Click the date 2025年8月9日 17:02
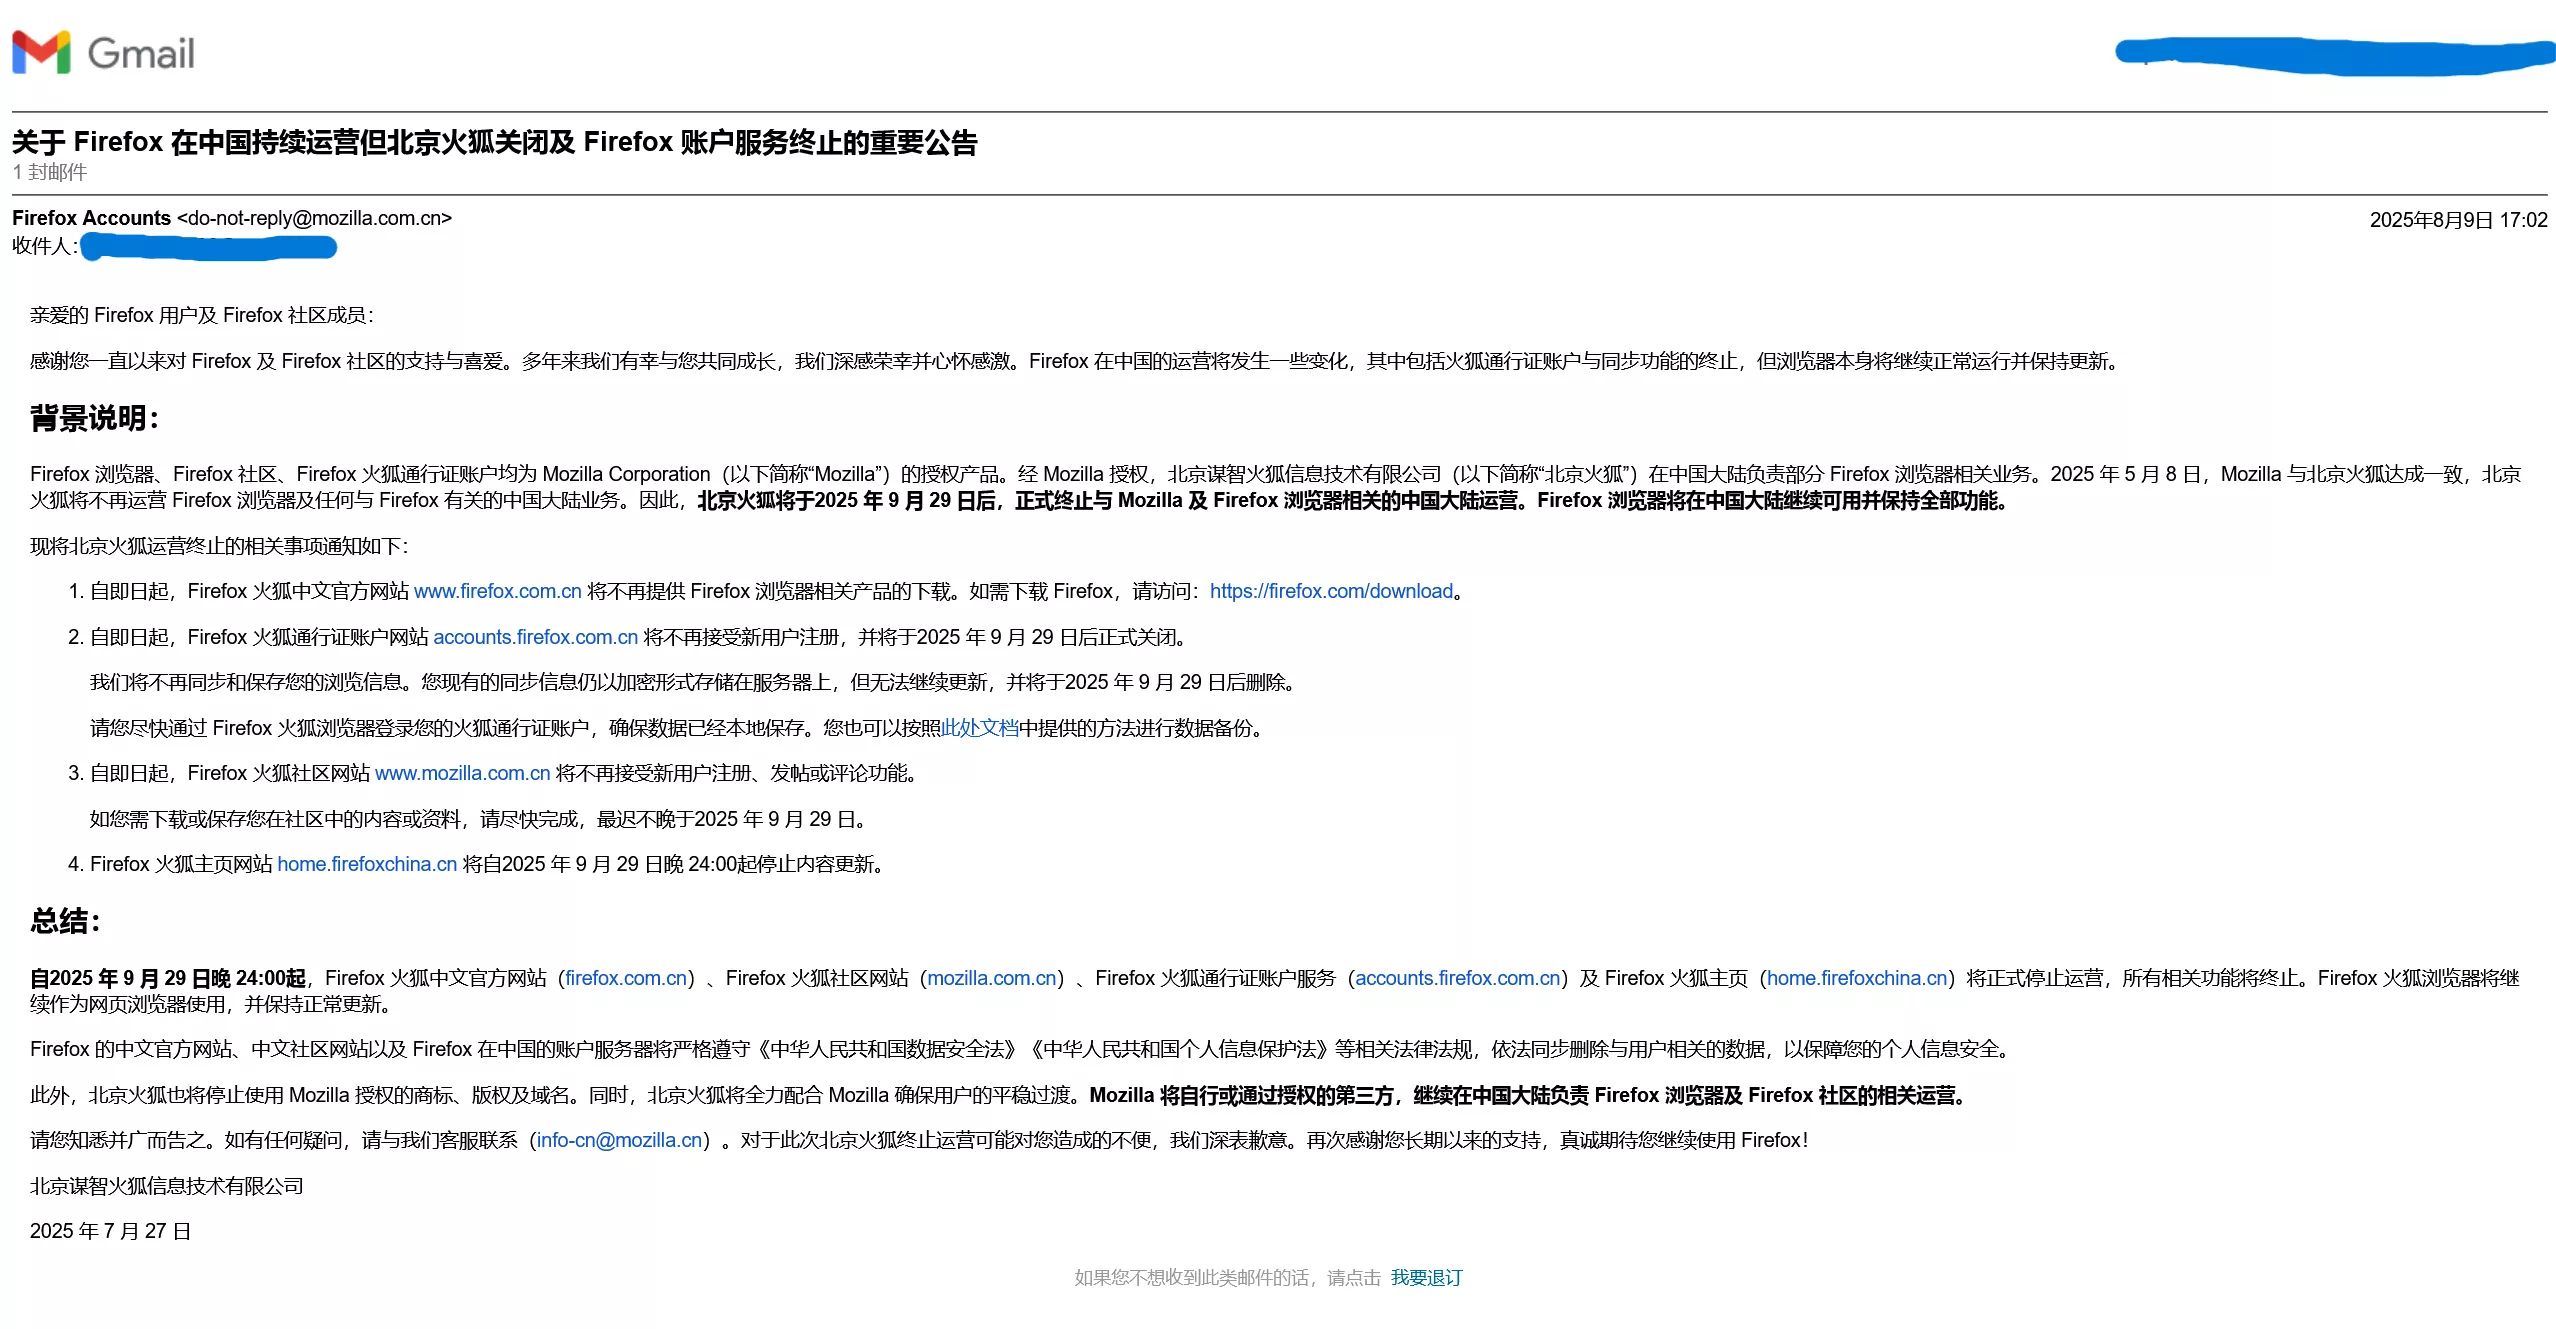The height and width of the screenshot is (1329, 2556). [x=2458, y=220]
